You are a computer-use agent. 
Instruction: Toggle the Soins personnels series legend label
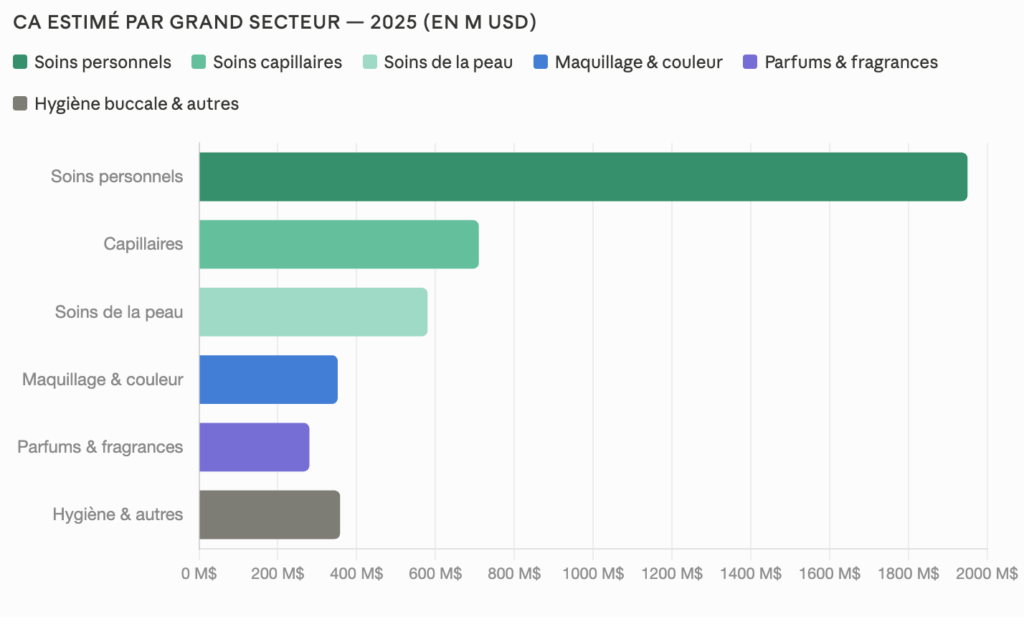(102, 62)
